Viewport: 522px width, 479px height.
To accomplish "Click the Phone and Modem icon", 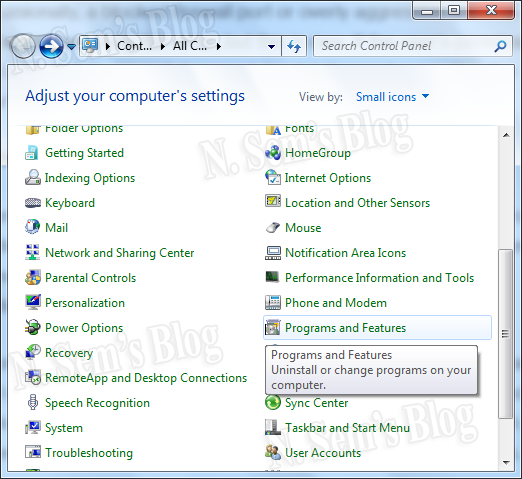I will click(x=273, y=303).
